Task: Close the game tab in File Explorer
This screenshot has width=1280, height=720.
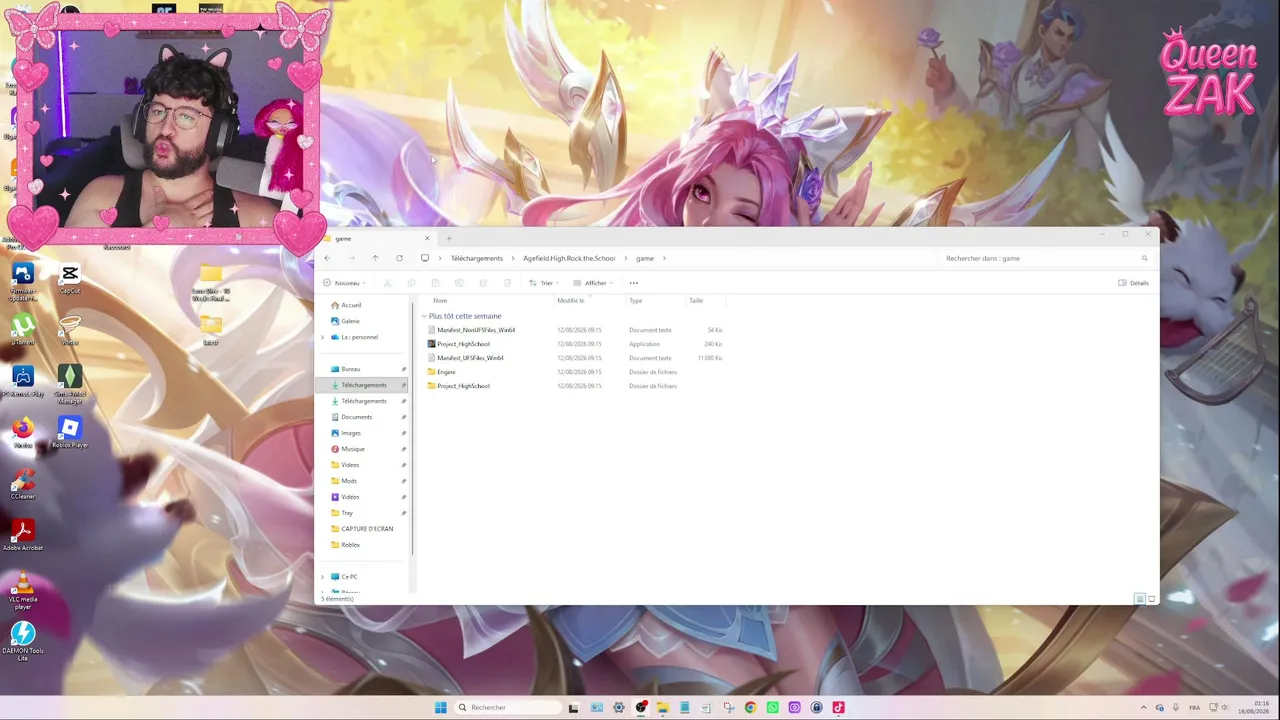Action: pyautogui.click(x=427, y=238)
